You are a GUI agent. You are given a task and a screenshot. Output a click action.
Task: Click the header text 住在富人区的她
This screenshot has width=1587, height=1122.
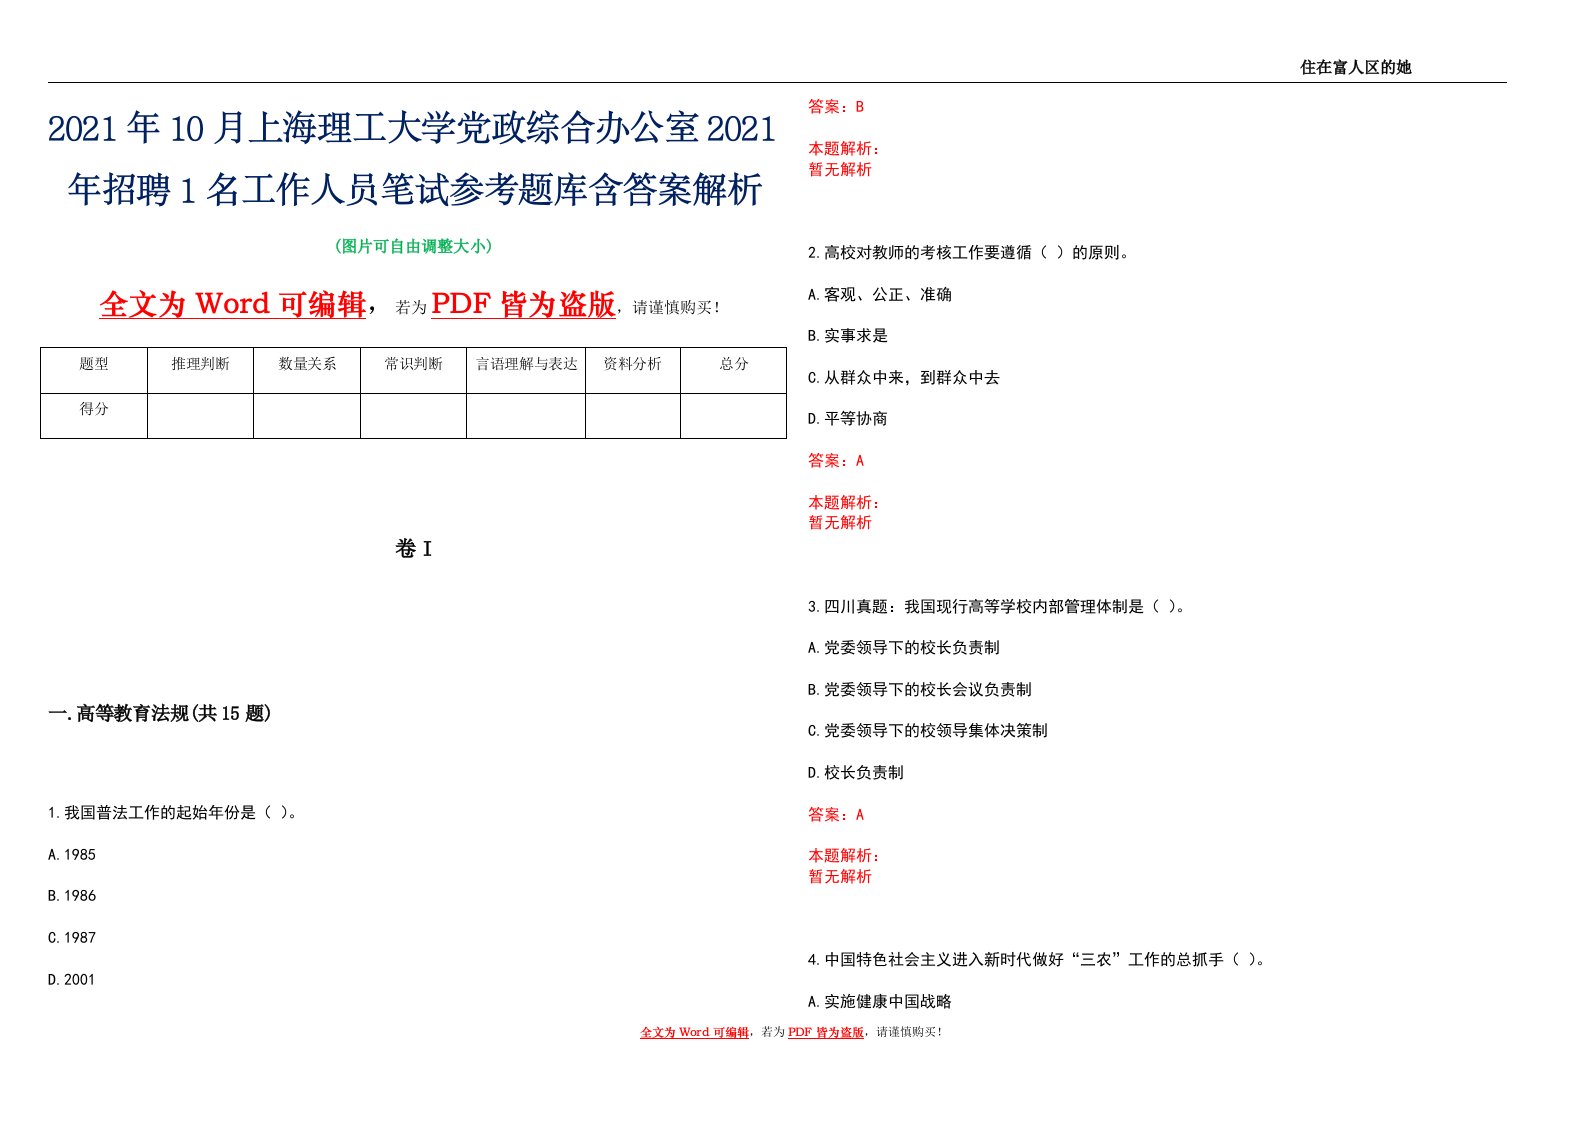[x=1355, y=67]
